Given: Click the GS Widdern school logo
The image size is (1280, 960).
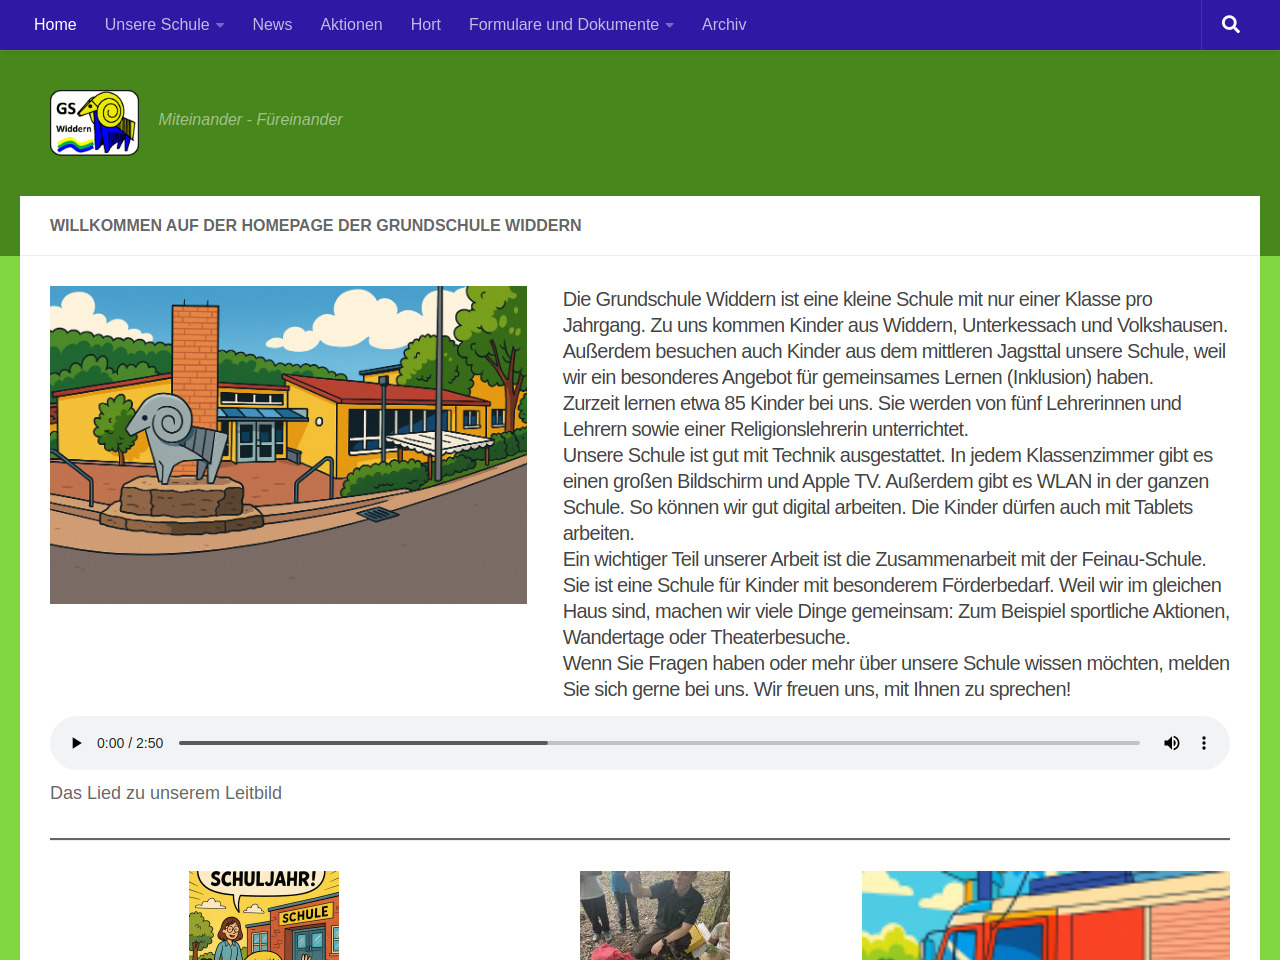Looking at the screenshot, I should pos(94,123).
